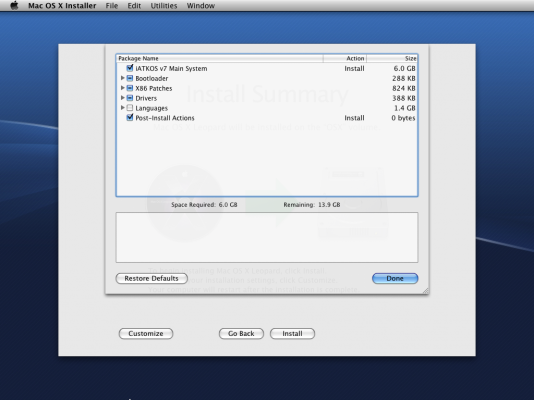Image resolution: width=534 pixels, height=400 pixels.
Task: Toggle the Bootloader package checkbox
Action: tap(129, 78)
